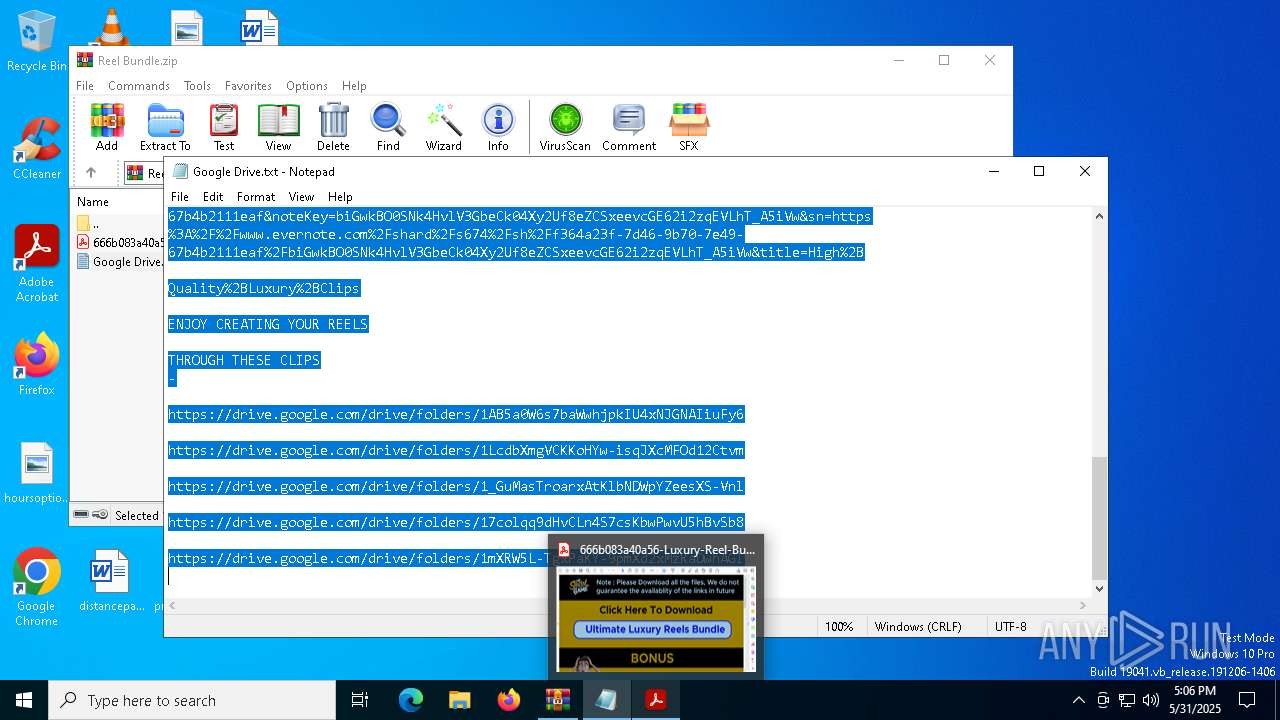Click the Notepad scroll up arrow
Image resolution: width=1280 pixels, height=720 pixels.
coord(1099,216)
